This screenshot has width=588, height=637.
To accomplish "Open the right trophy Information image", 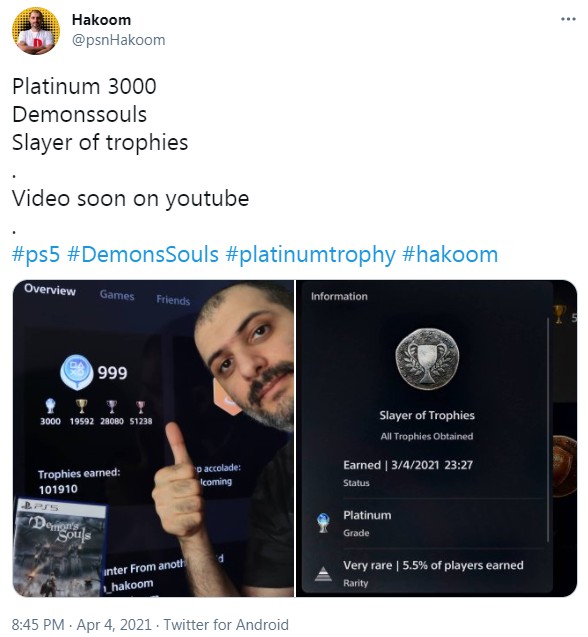I will click(x=436, y=438).
